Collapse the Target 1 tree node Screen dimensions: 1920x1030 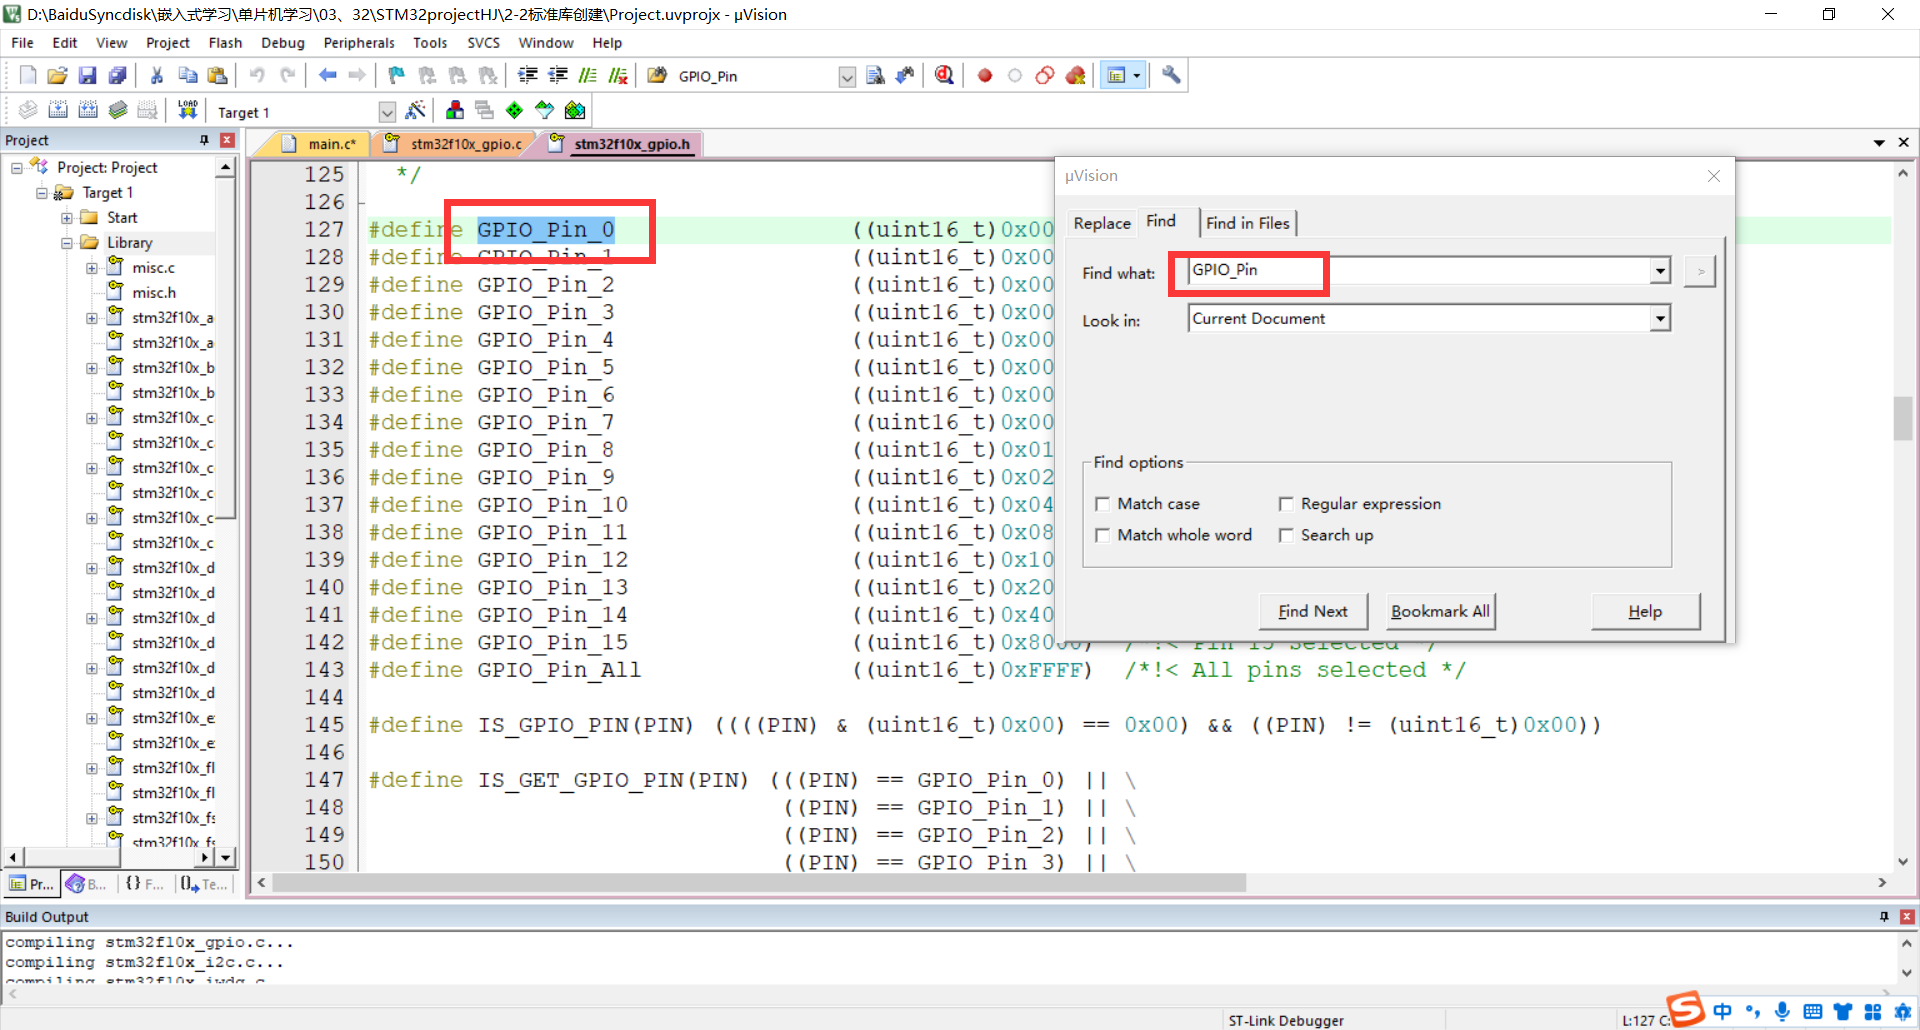click(42, 193)
